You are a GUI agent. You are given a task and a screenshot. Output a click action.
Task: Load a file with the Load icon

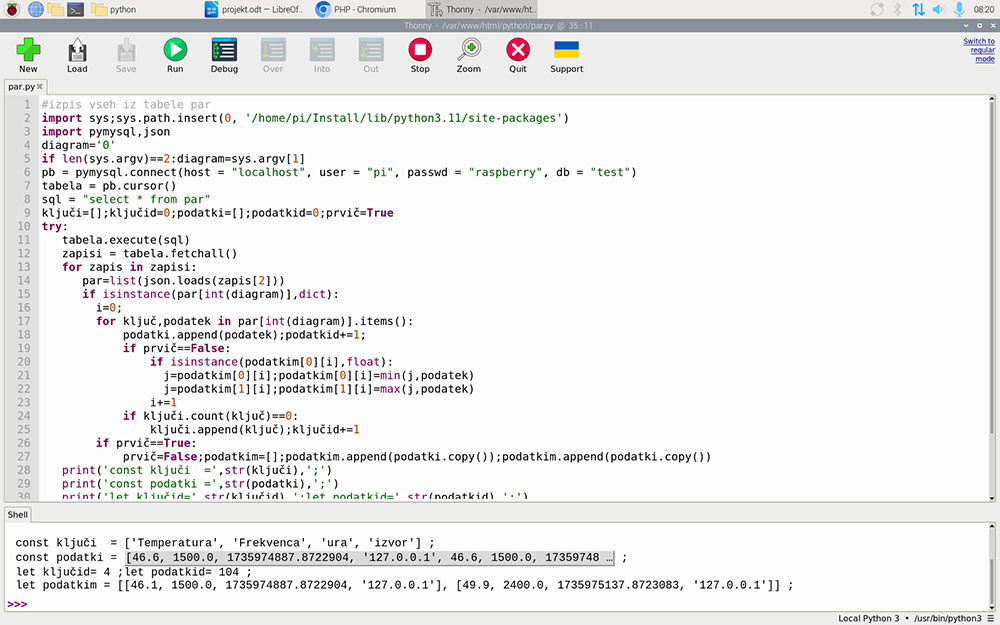click(77, 50)
